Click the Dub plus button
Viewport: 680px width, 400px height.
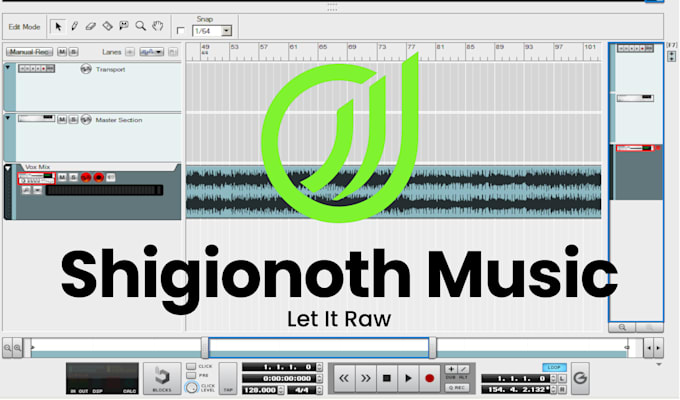pos(451,369)
